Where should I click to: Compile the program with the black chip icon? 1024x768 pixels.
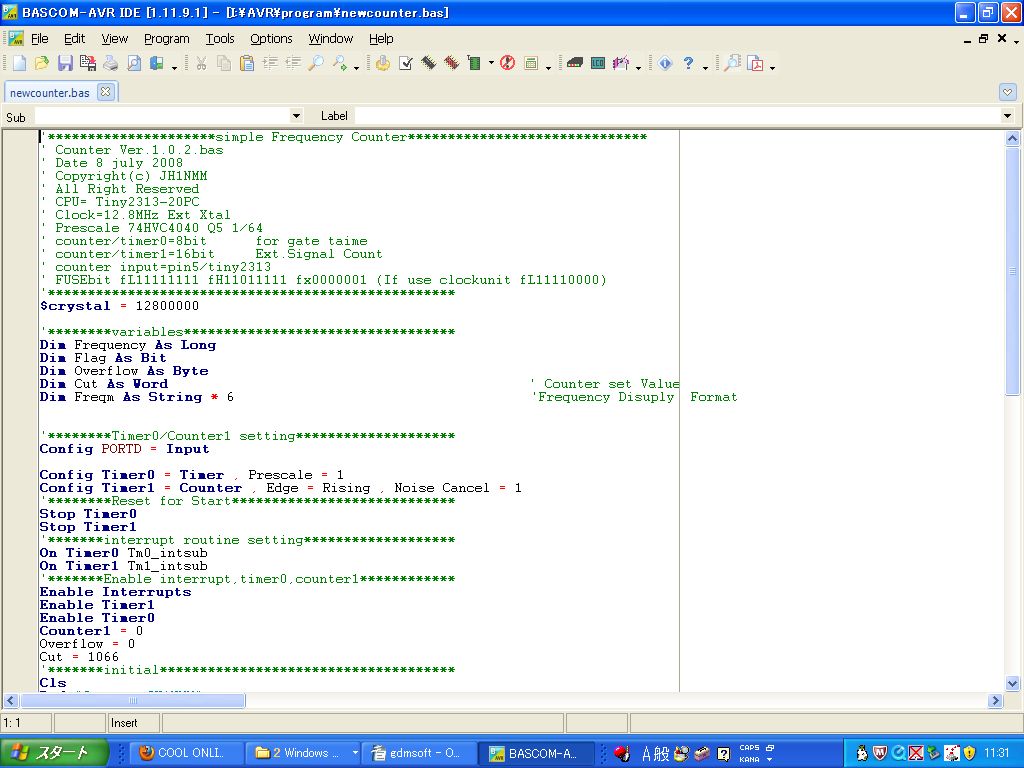point(428,63)
